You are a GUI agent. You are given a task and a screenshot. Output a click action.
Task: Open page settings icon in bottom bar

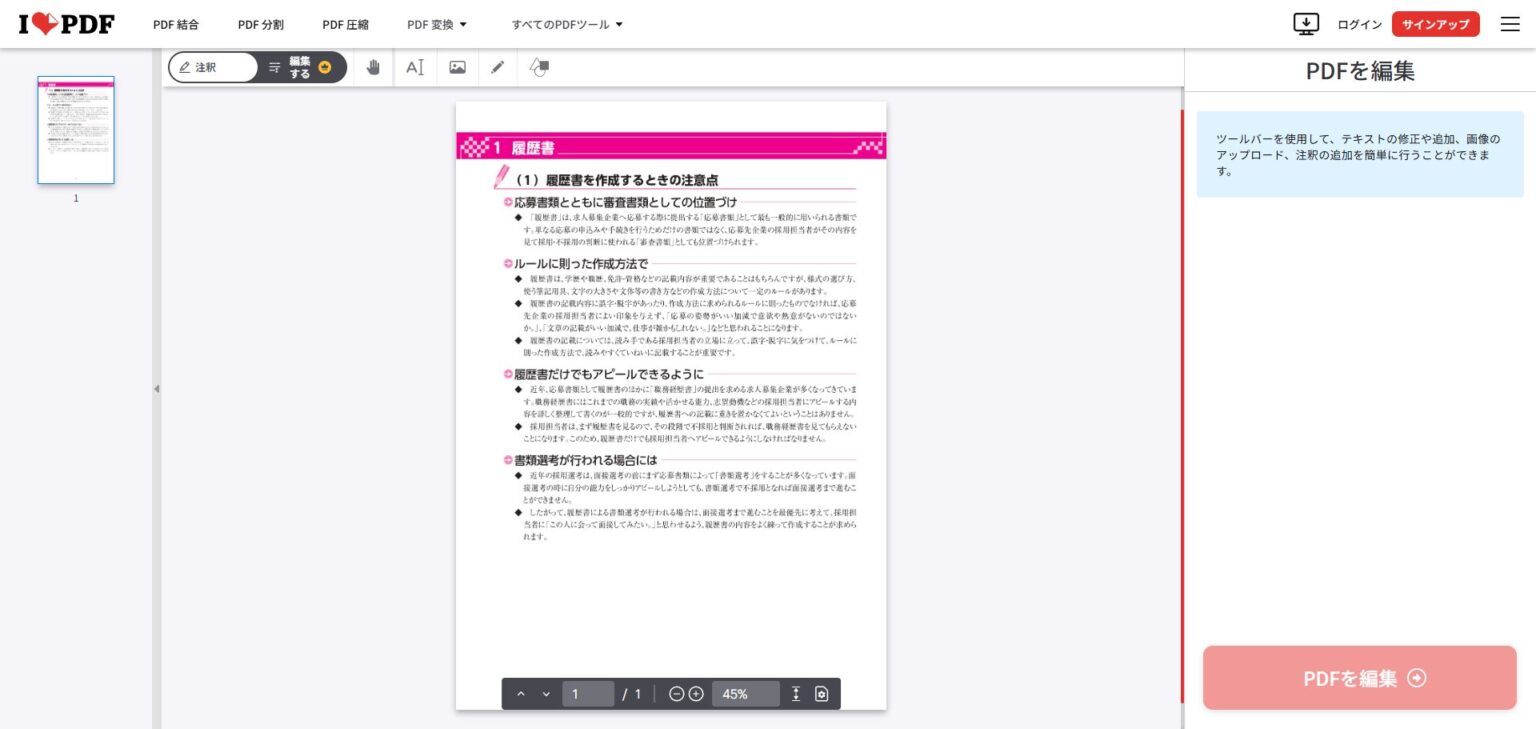[x=822, y=694]
